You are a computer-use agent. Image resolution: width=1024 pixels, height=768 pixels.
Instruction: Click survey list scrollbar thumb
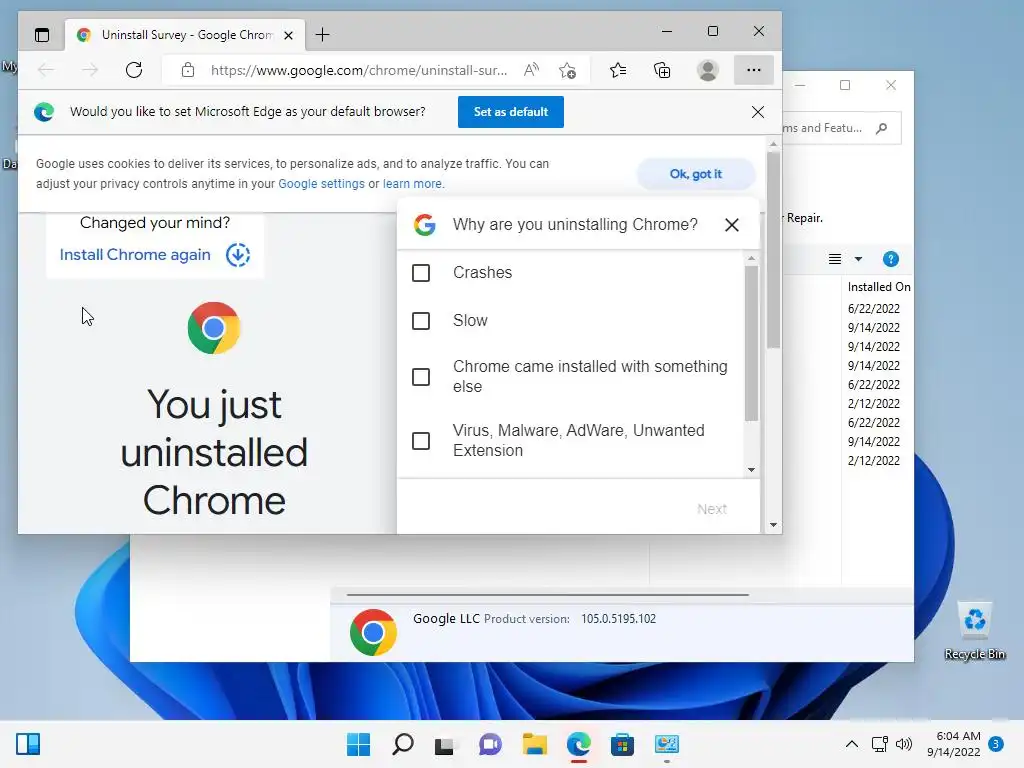tap(752, 343)
